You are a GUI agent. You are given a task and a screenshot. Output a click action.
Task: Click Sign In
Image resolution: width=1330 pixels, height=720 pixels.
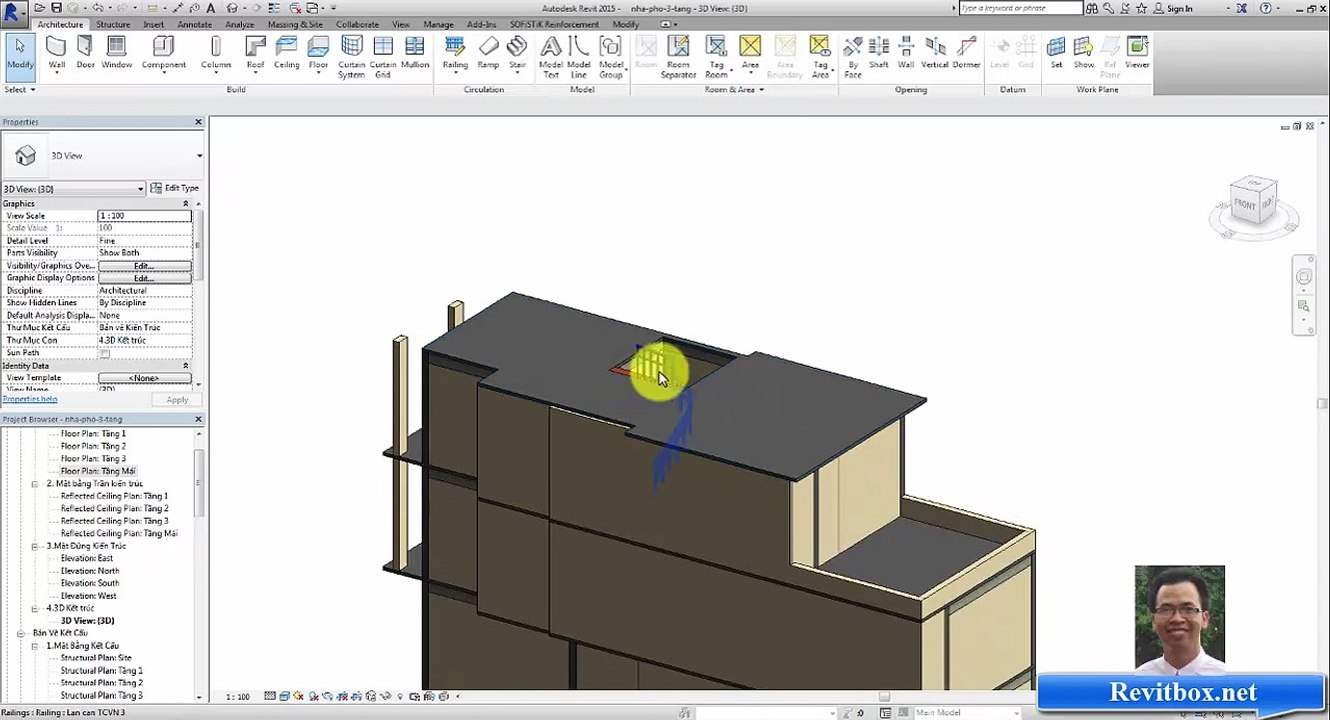click(1179, 8)
